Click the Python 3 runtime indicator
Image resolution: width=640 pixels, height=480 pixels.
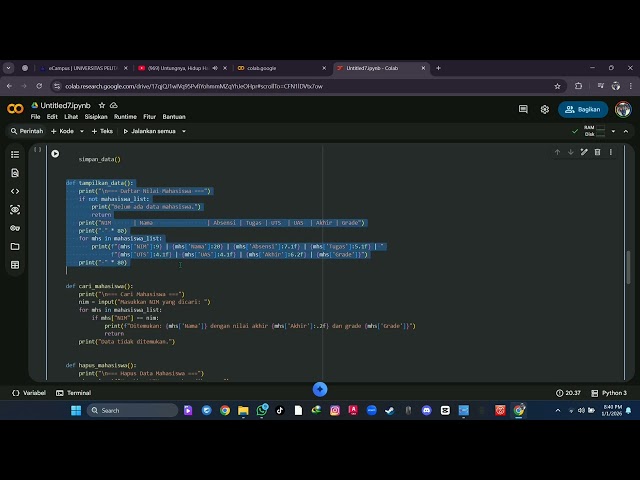(609, 393)
